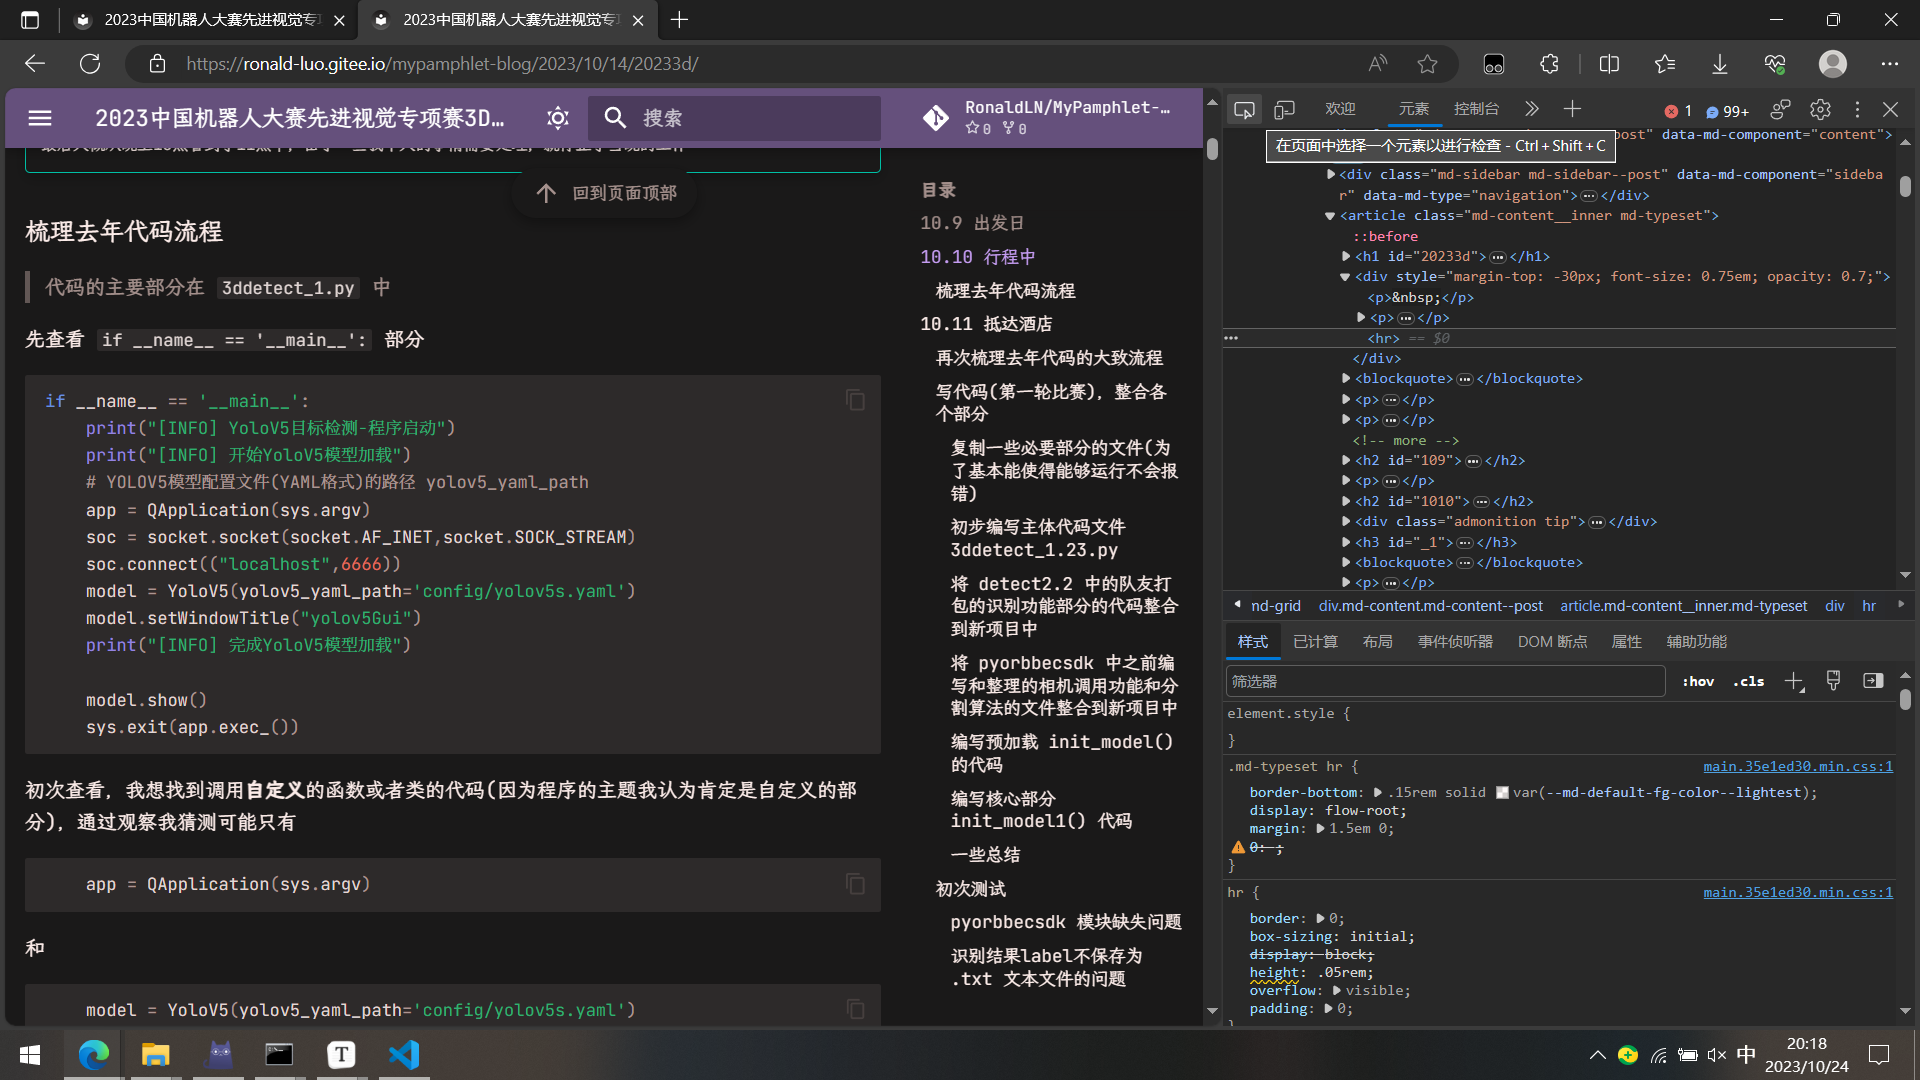This screenshot has width=1920, height=1080.
Task: Click the new style rule plus icon
Action: pyautogui.click(x=1794, y=682)
